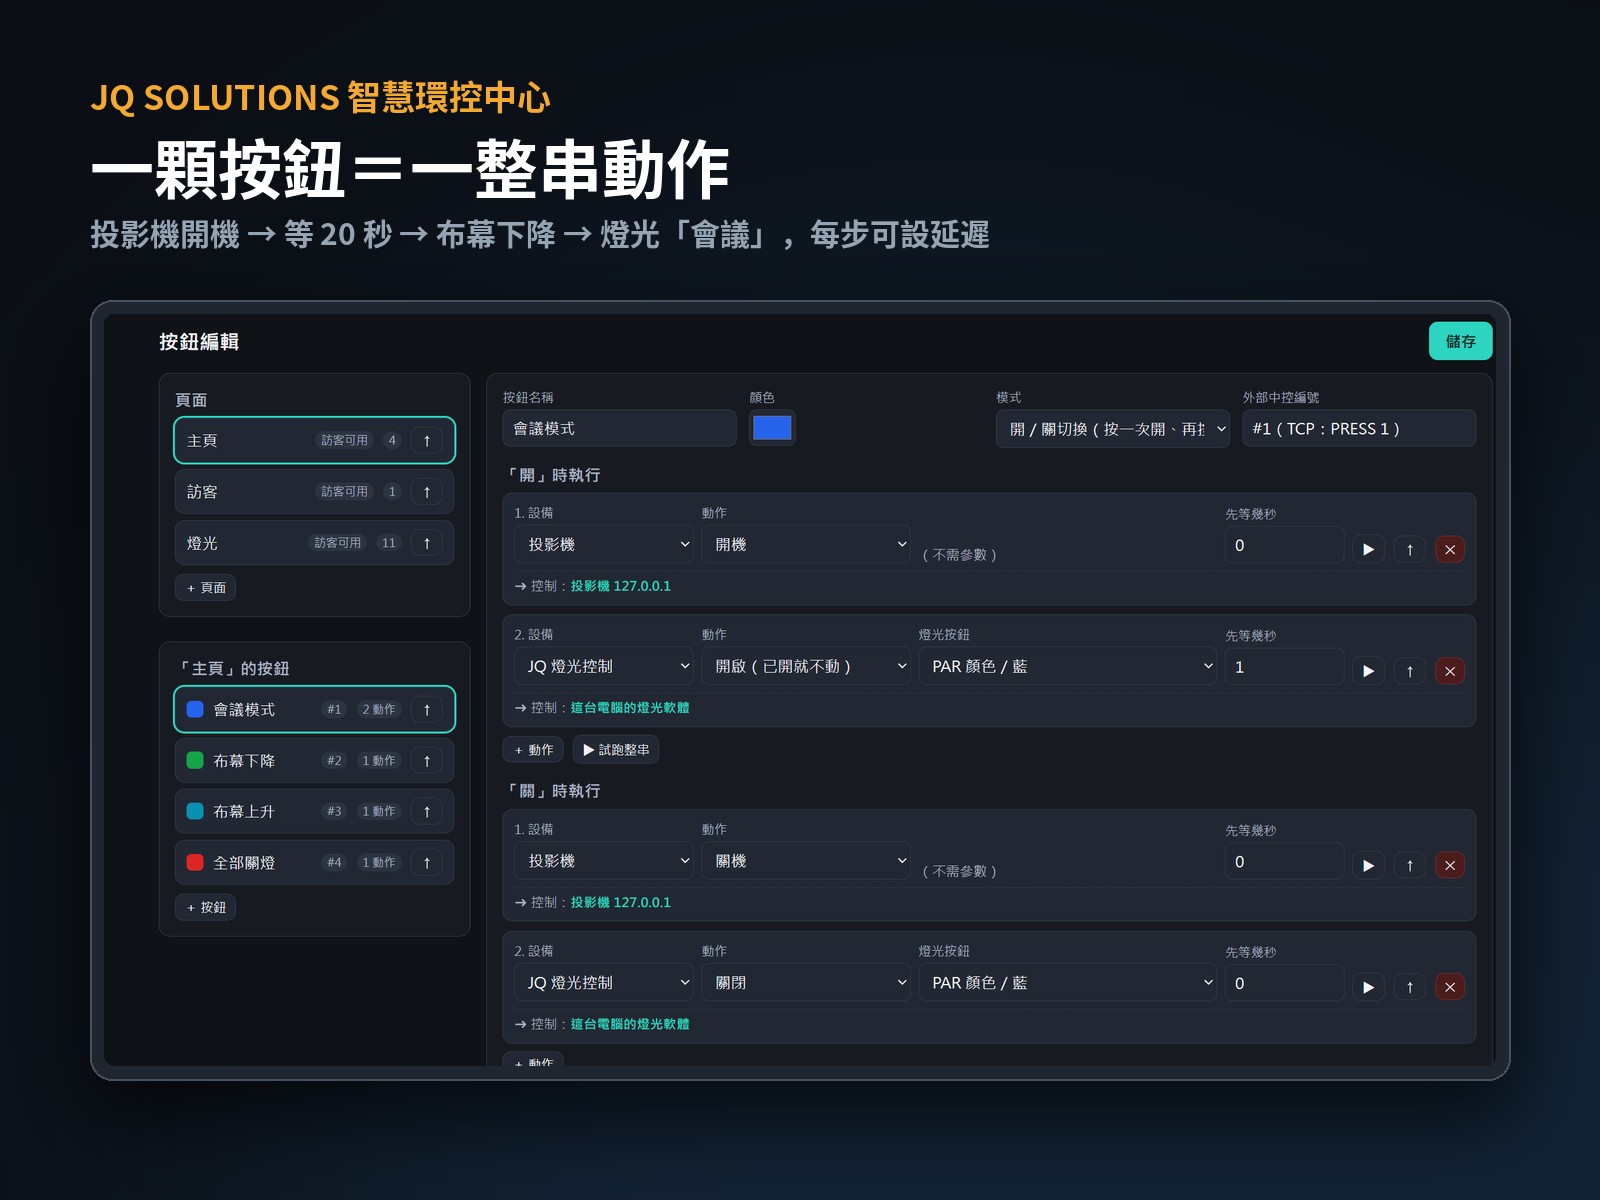Open the 開啟 (已開就不動) action dropdown

click(806, 666)
